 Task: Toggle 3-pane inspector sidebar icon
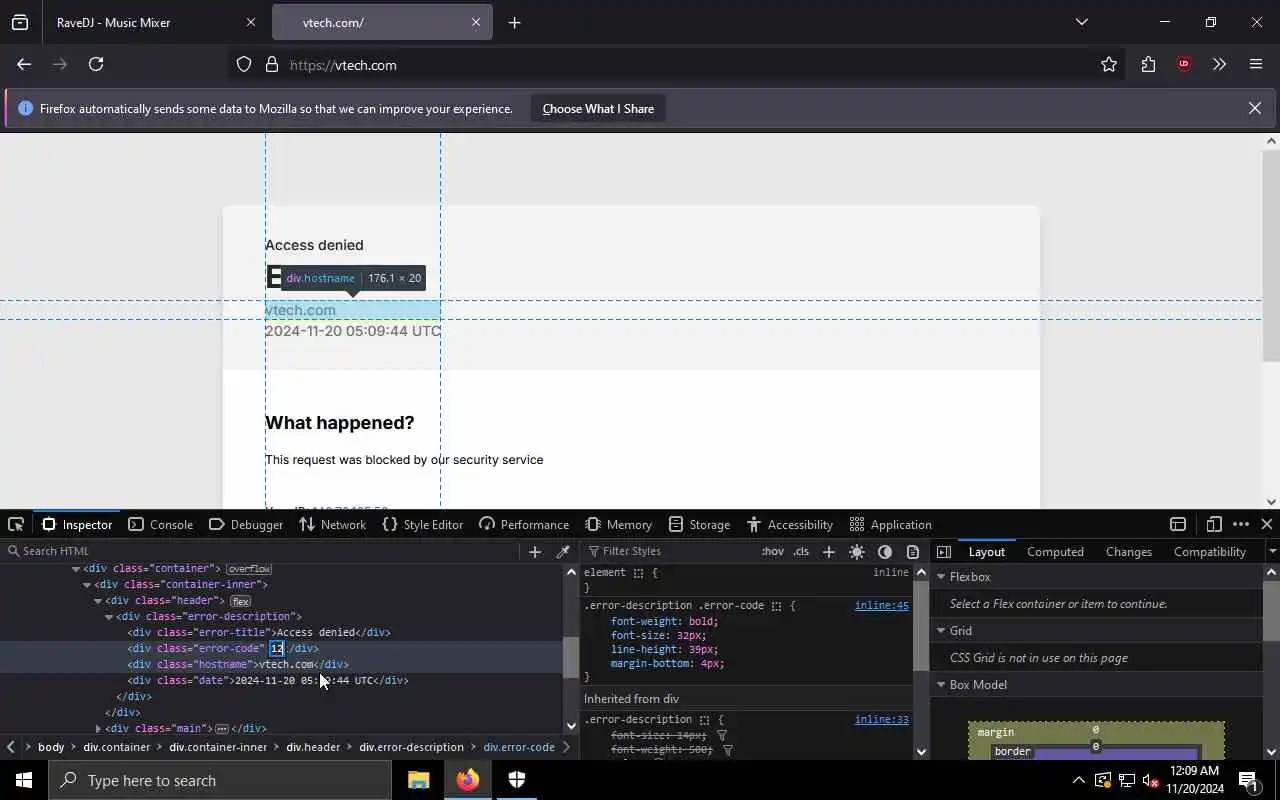(x=944, y=551)
